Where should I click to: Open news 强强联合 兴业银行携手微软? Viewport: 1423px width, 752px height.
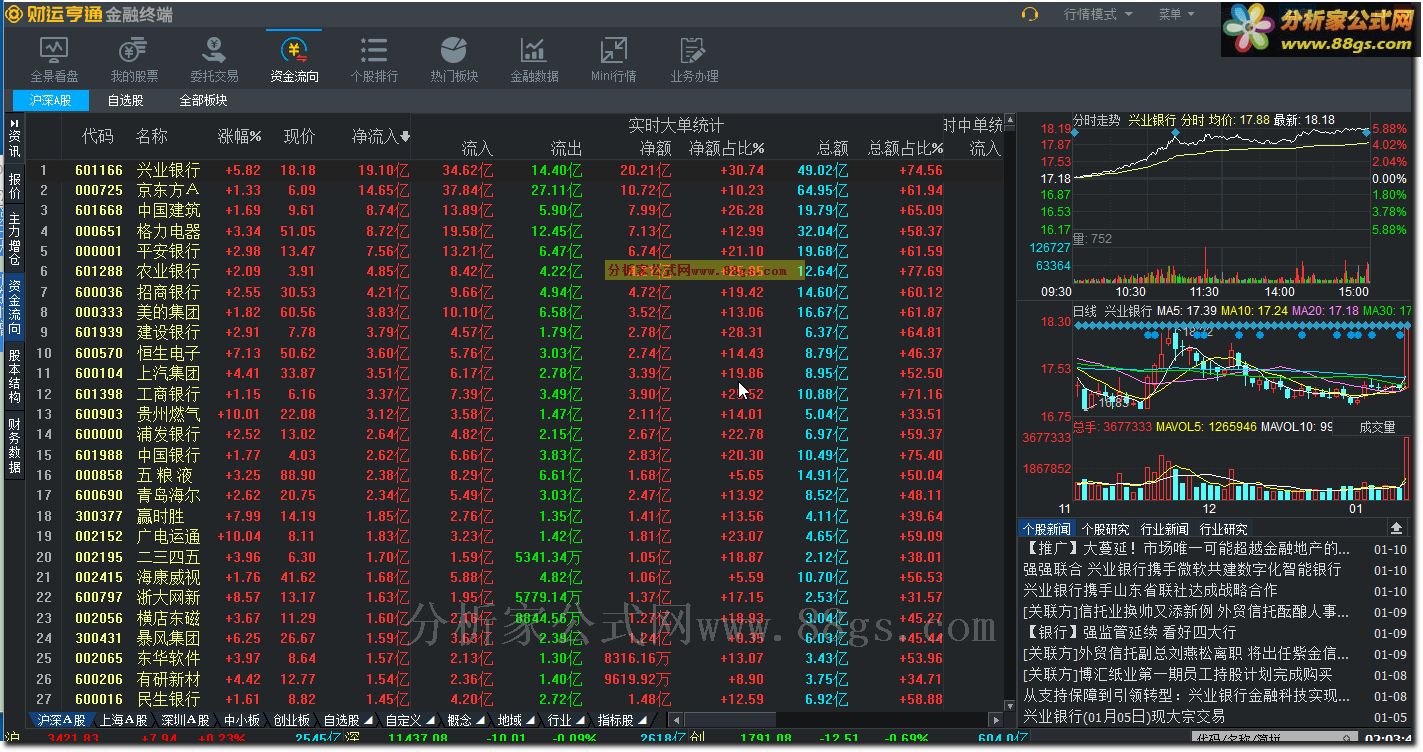coord(1182,569)
